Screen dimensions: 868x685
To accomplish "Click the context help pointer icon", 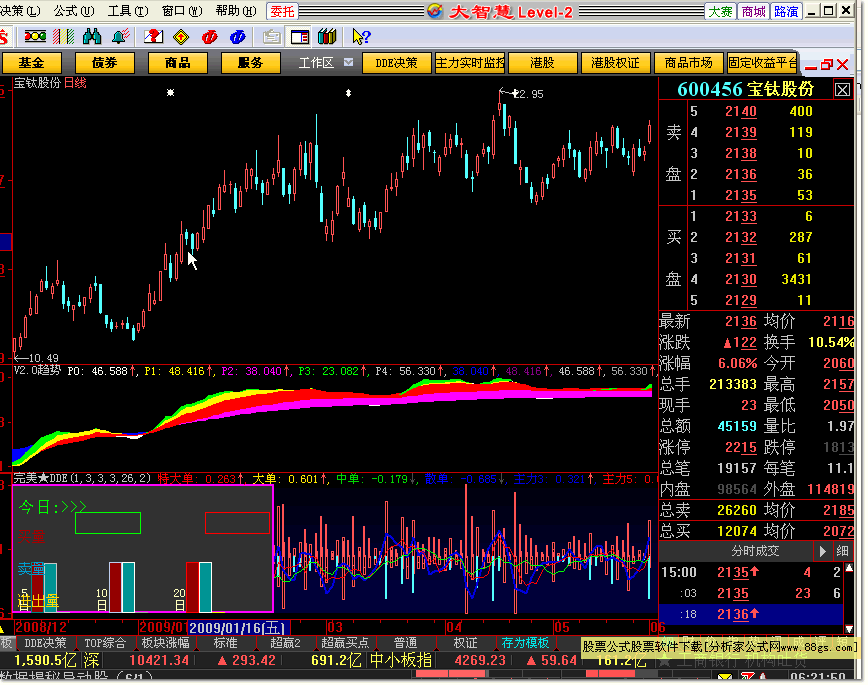I will click(361, 37).
